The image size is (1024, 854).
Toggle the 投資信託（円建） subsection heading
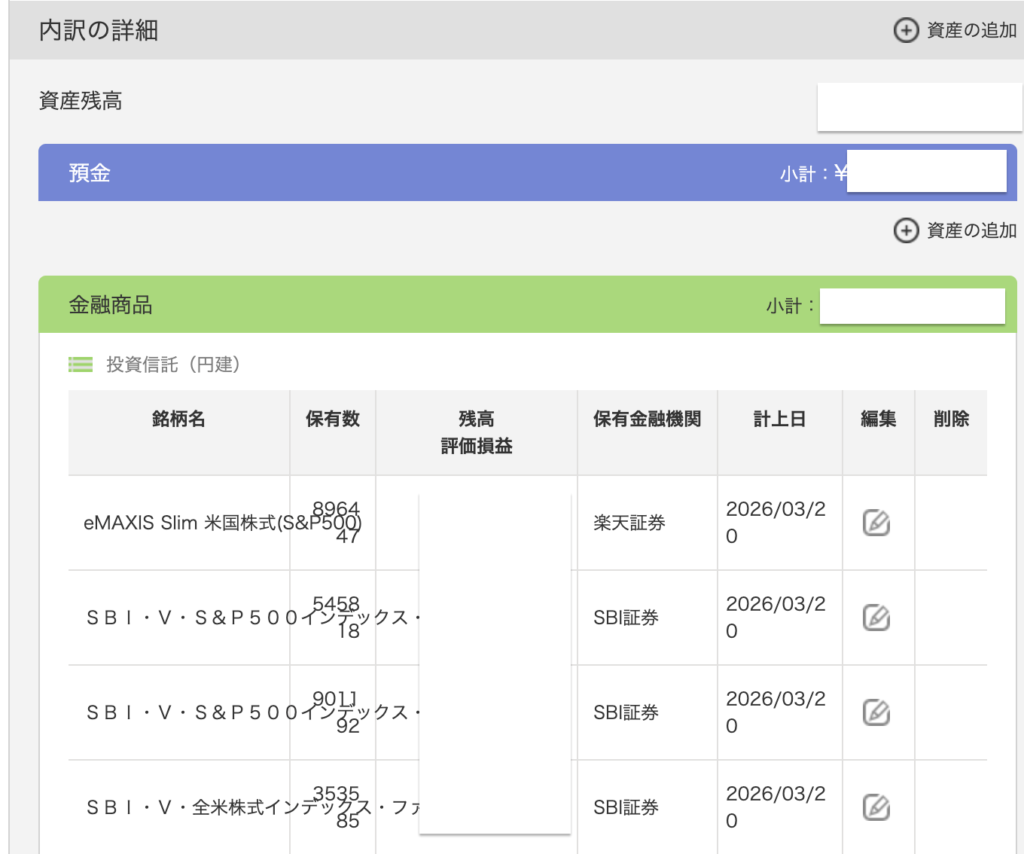pyautogui.click(x=174, y=364)
